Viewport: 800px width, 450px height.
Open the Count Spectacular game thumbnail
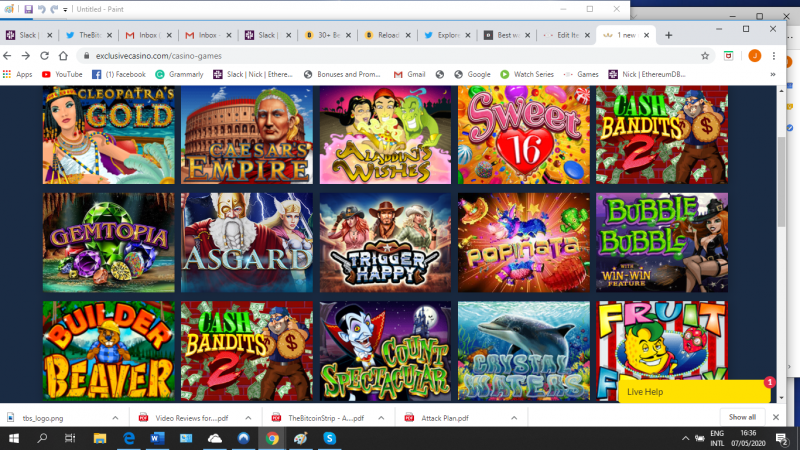pyautogui.click(x=385, y=351)
